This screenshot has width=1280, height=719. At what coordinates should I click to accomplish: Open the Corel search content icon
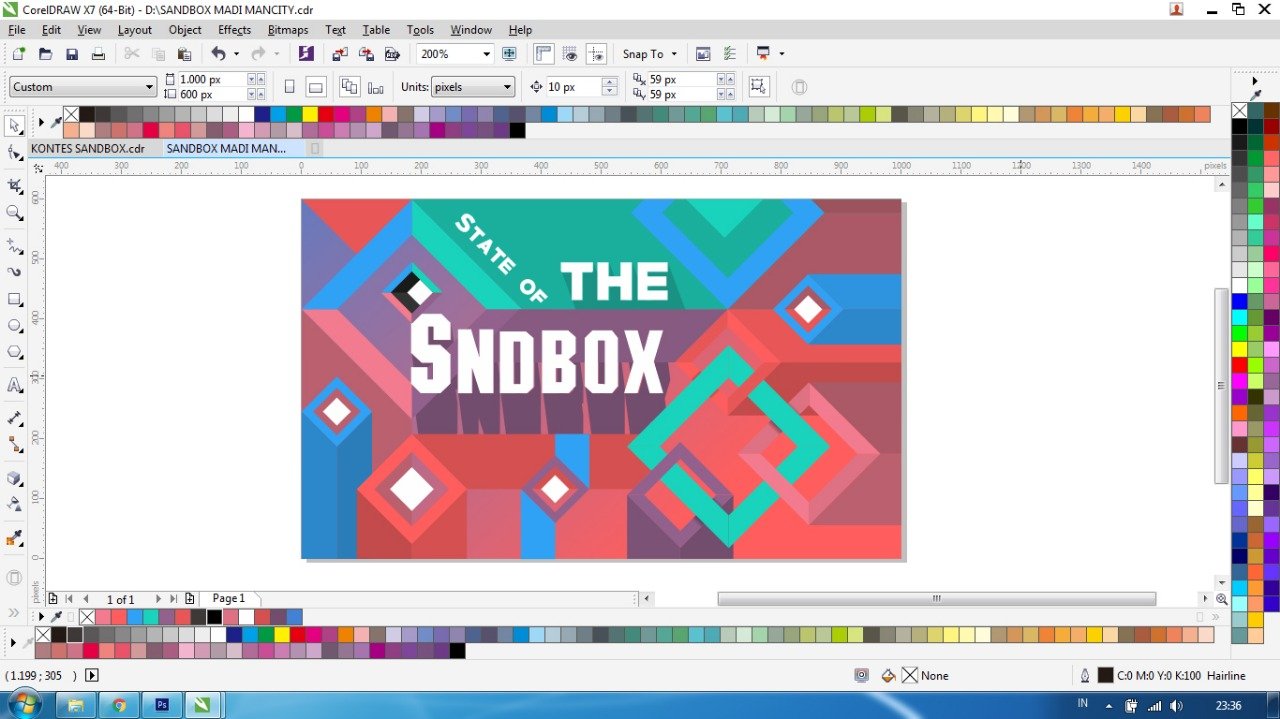point(306,54)
